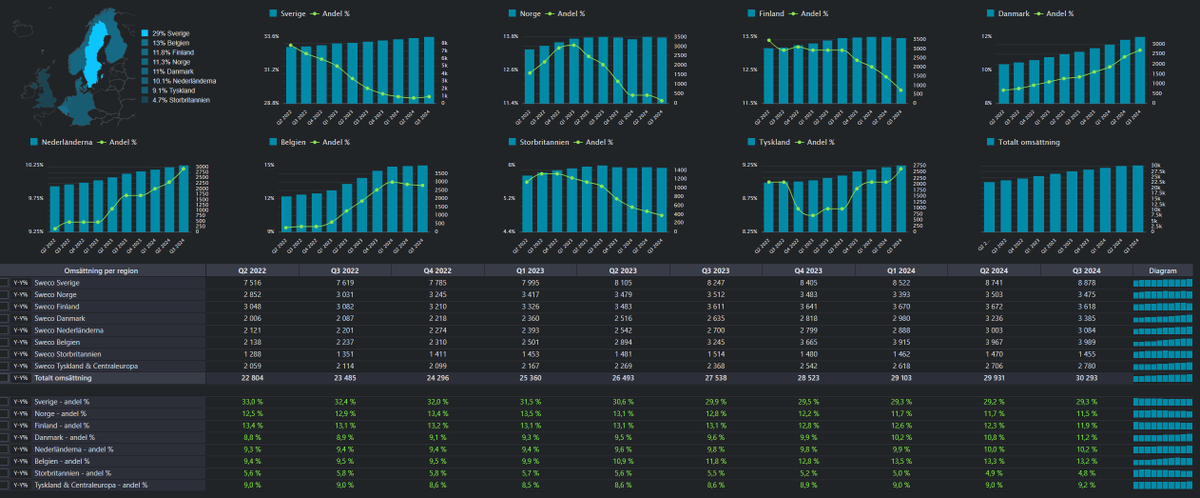This screenshot has height=498, width=1200.
Task: Click the Y-Y% icon for Sweco Danmark
Action: click(x=21, y=319)
